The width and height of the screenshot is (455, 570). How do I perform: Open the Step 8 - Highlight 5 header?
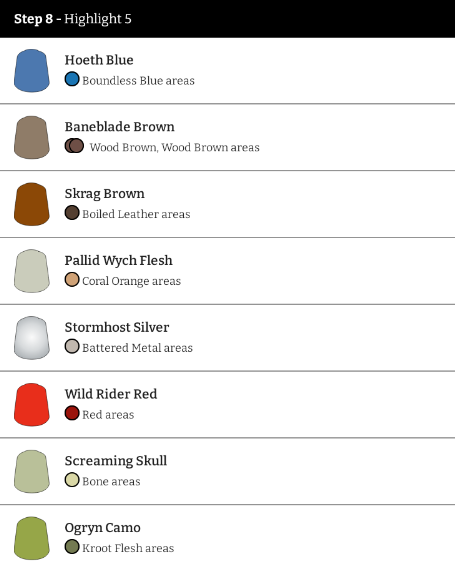coord(228,19)
